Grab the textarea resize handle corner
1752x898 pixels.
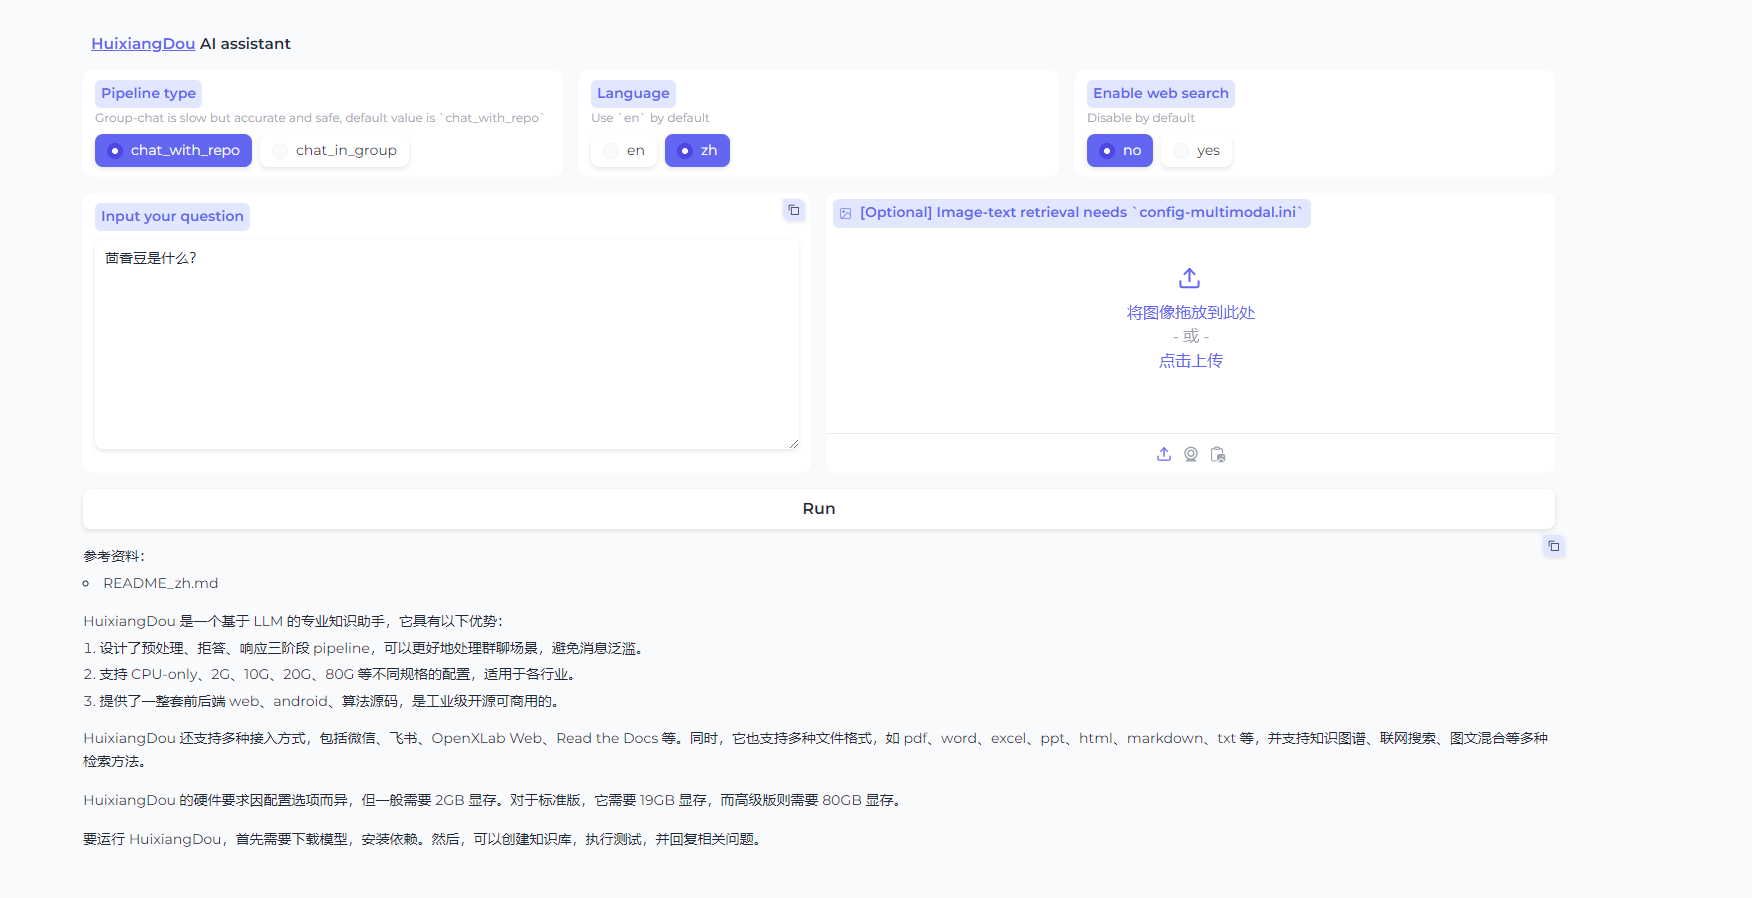(793, 443)
